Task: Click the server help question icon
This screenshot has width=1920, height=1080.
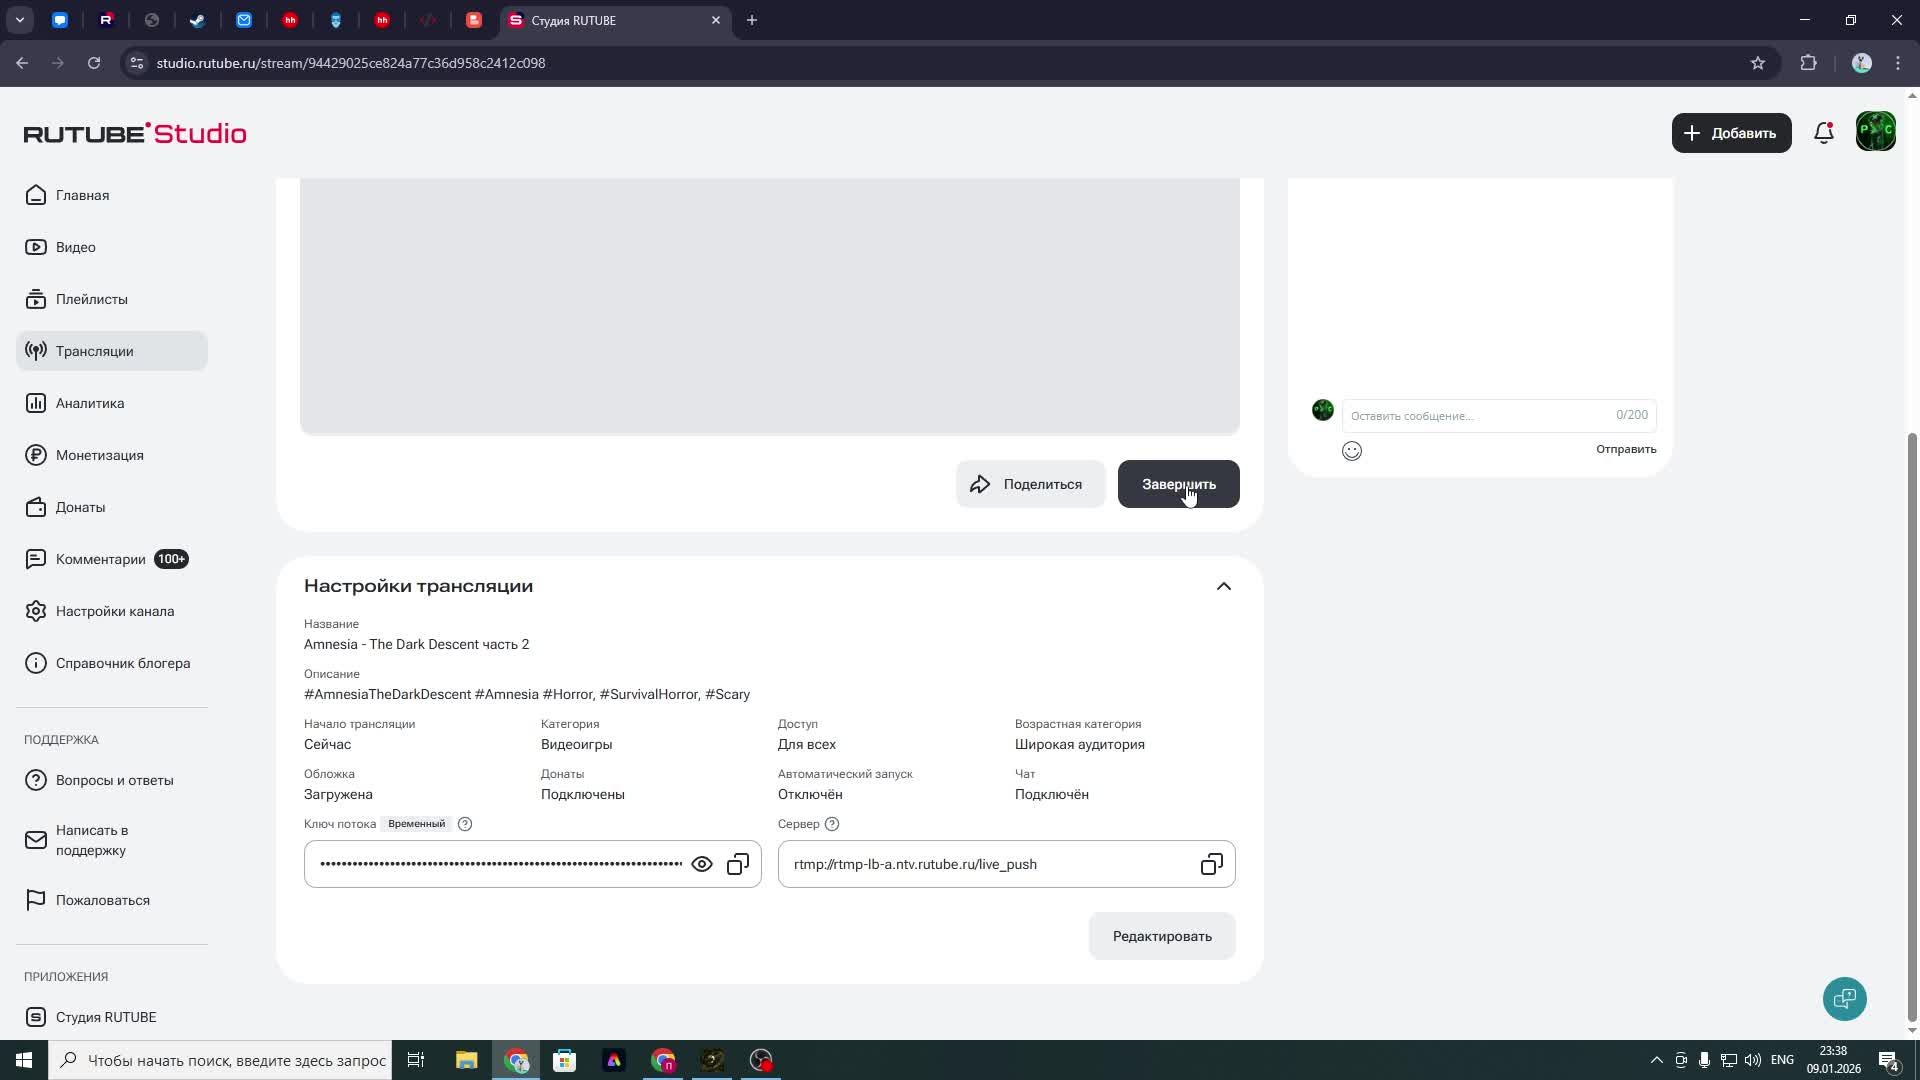Action: click(832, 824)
